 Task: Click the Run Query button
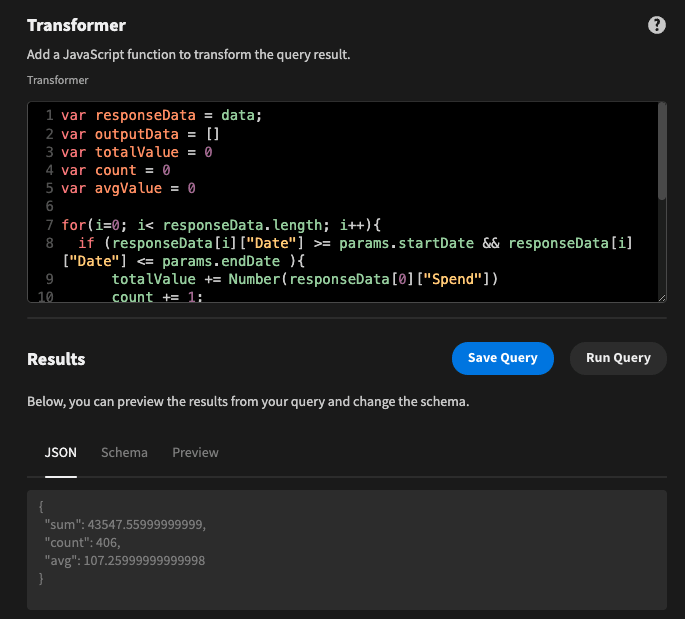(x=618, y=358)
